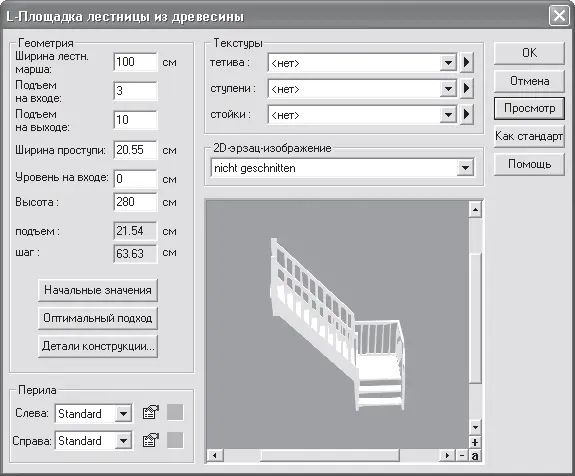Click the Высота input field
This screenshot has width=575, height=476.
pos(135,202)
